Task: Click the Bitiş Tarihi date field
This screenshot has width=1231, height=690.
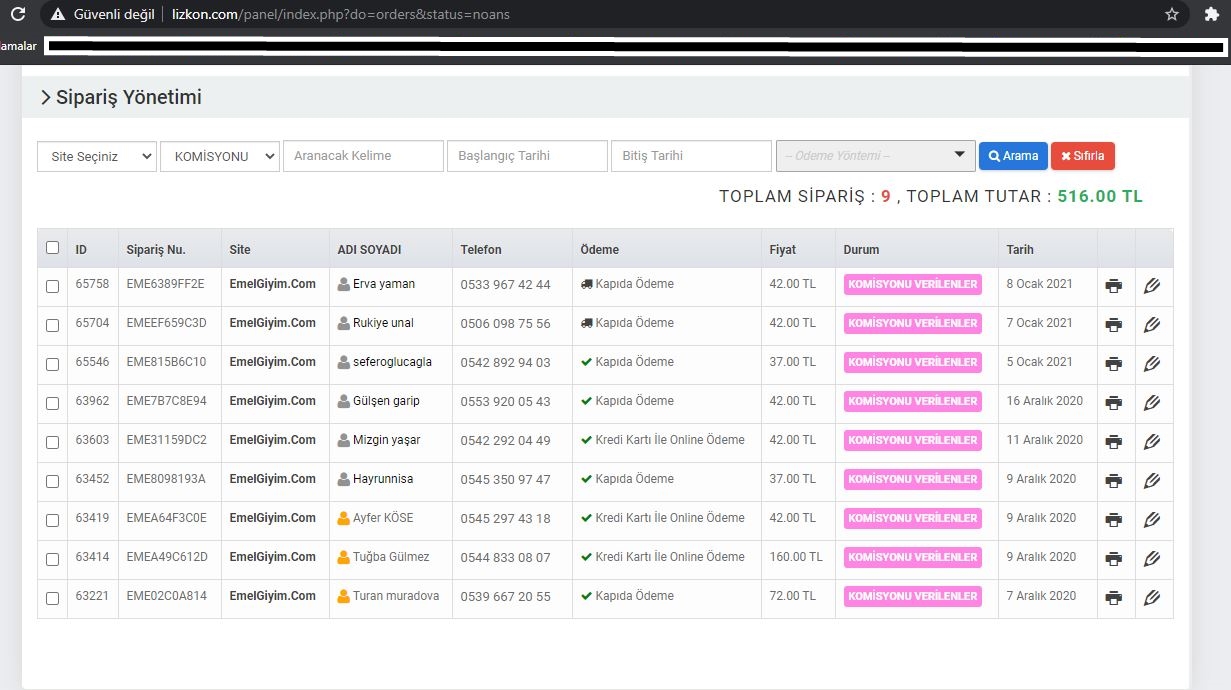Action: tap(691, 156)
